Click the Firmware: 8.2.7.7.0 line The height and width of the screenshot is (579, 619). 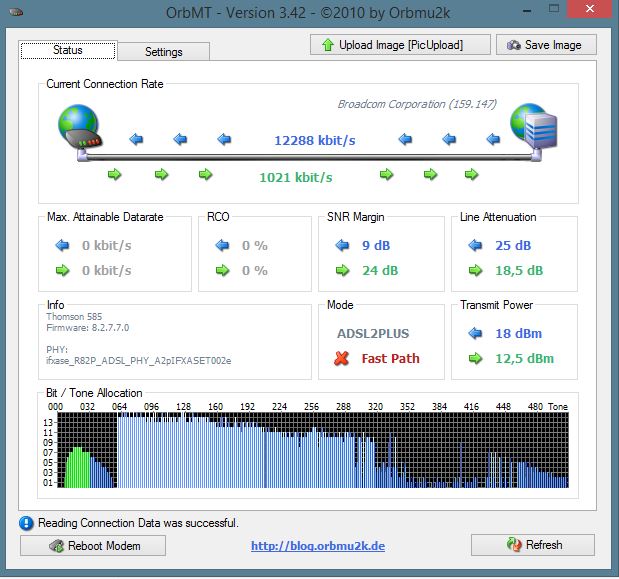(88, 328)
